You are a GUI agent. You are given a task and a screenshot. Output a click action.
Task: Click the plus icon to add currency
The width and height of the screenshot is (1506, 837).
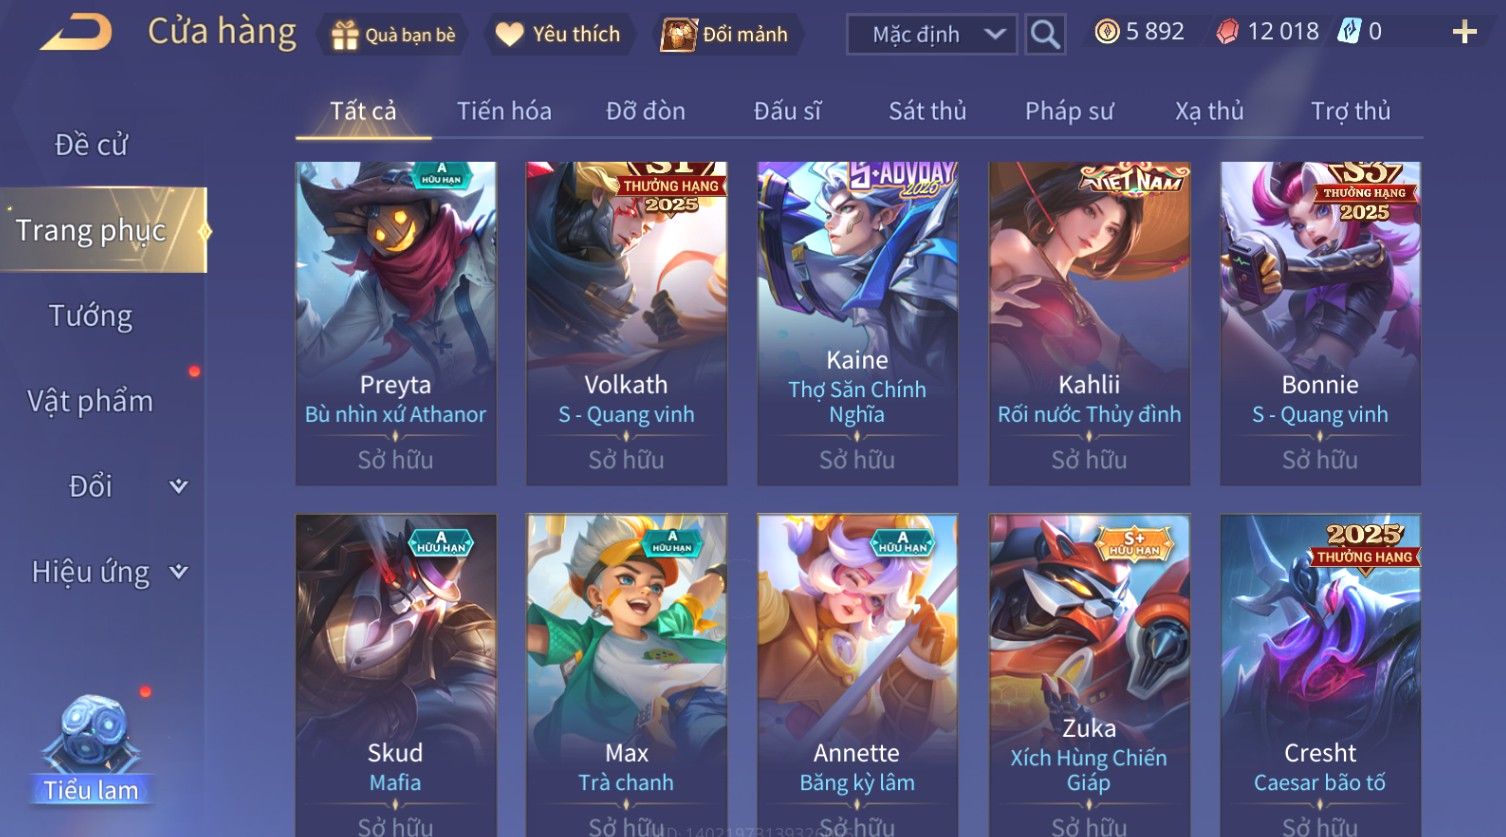tap(1464, 33)
